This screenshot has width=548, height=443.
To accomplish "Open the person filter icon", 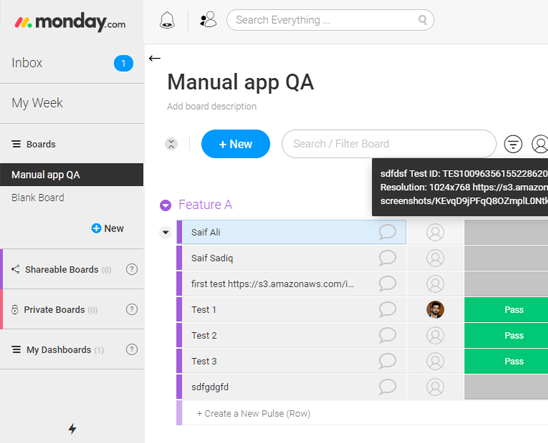I will [x=540, y=144].
